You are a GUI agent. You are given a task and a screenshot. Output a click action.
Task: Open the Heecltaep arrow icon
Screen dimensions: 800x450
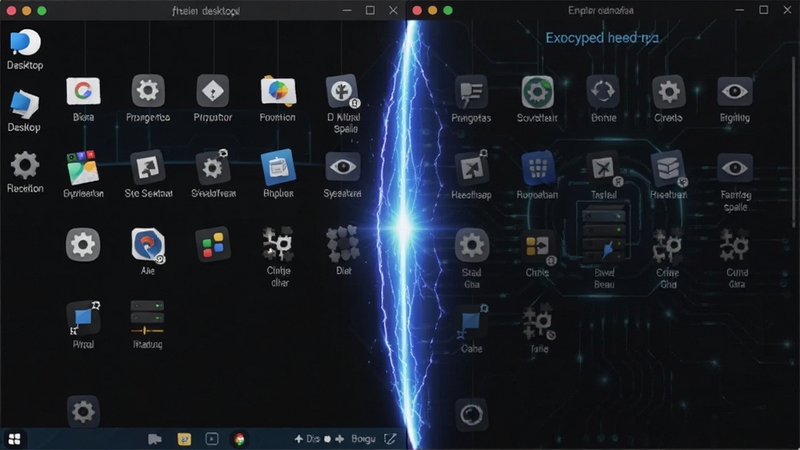click(x=471, y=168)
